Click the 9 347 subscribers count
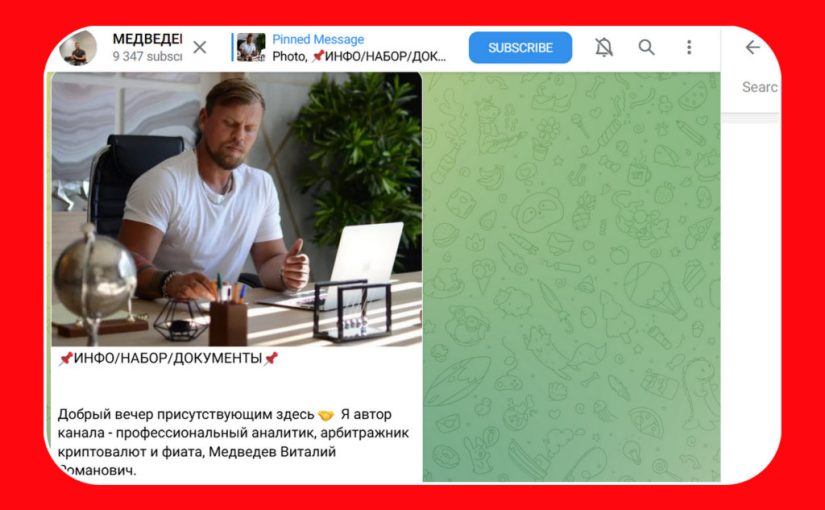The image size is (825, 510). click(x=147, y=56)
